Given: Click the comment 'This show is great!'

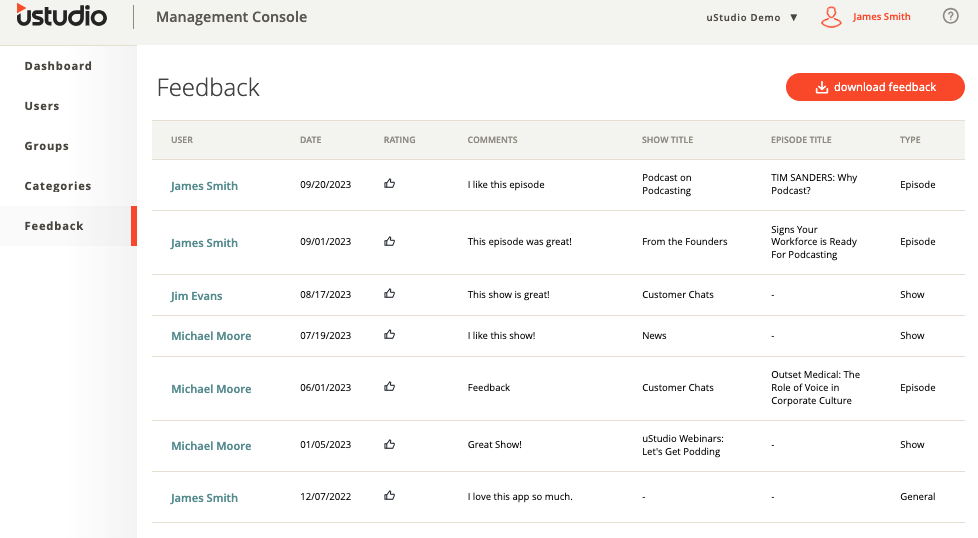Looking at the screenshot, I should click(508, 295).
